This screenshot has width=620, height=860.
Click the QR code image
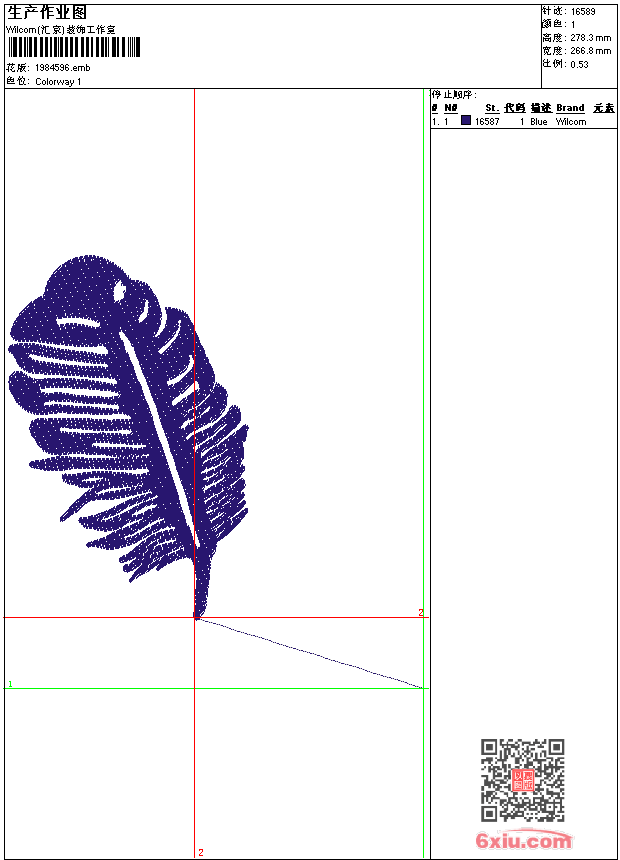[523, 780]
